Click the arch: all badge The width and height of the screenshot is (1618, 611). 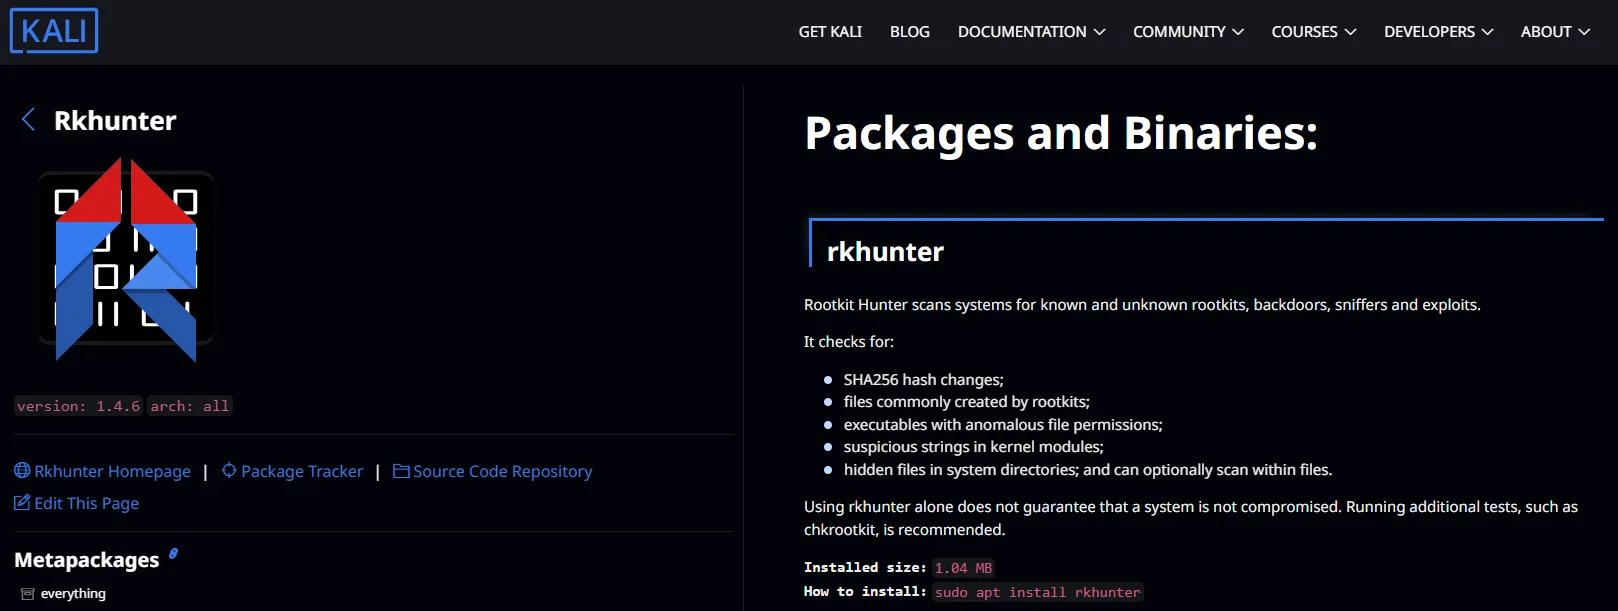coord(190,406)
